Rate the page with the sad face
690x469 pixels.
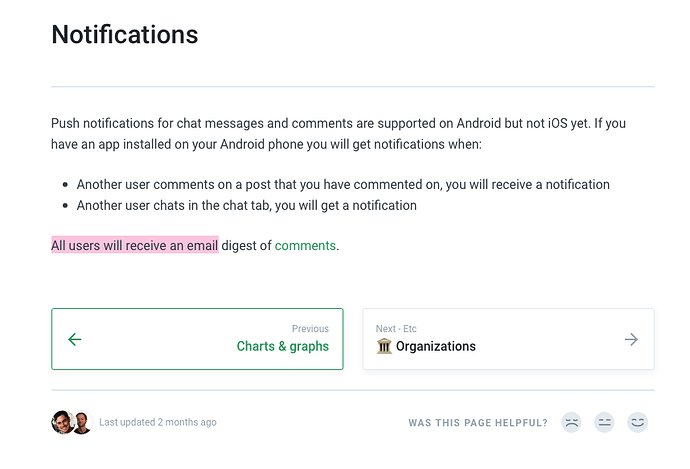571,423
